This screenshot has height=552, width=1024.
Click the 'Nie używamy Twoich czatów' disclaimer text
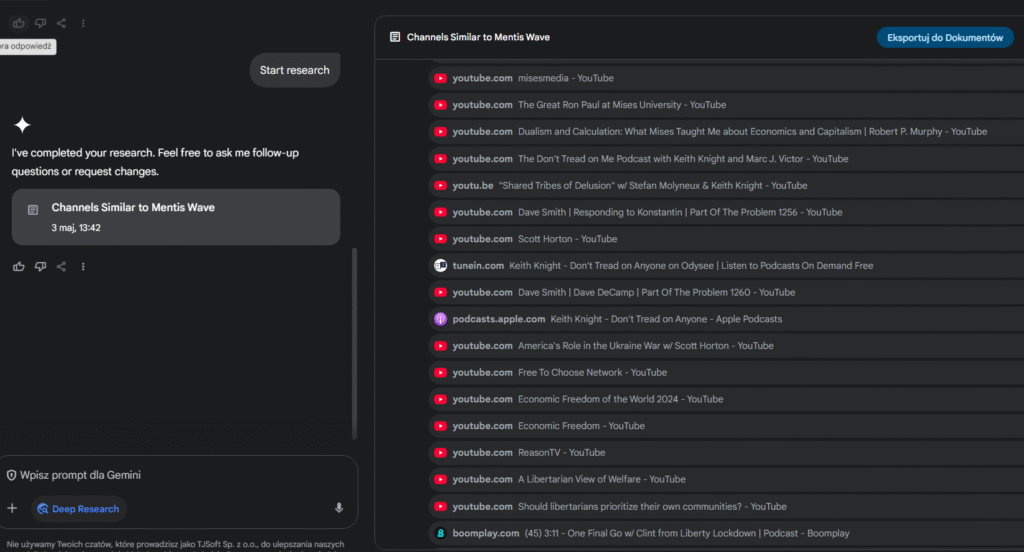pos(175,544)
